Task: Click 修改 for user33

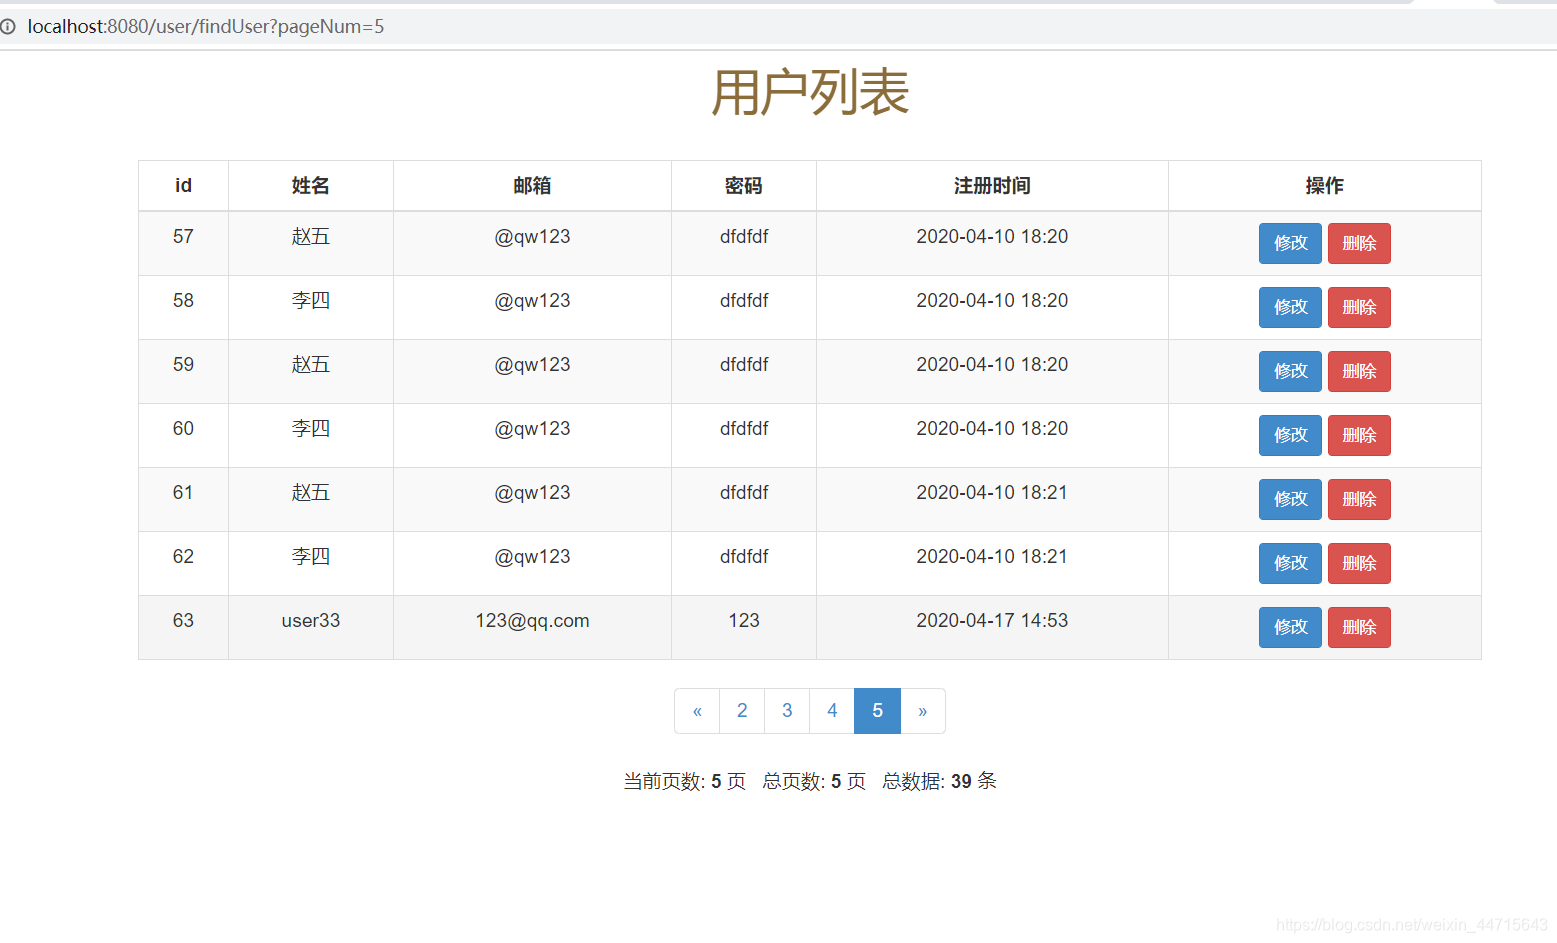Action: point(1290,627)
